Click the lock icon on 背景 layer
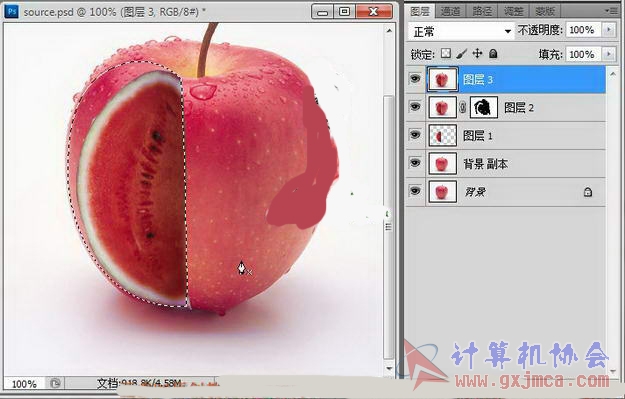The width and height of the screenshot is (625, 399). (x=588, y=192)
